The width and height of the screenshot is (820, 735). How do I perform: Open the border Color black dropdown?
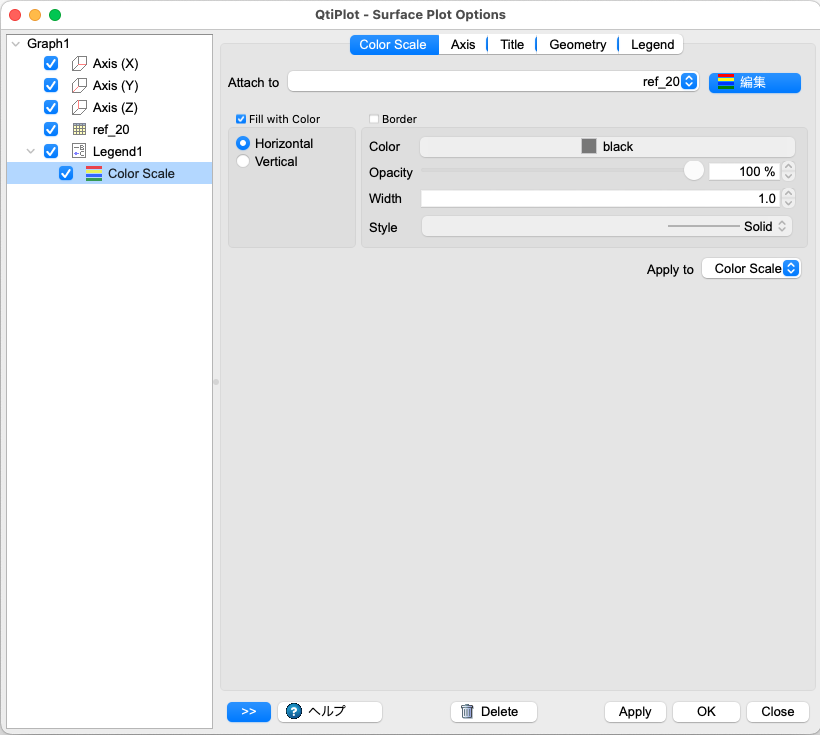(607, 146)
